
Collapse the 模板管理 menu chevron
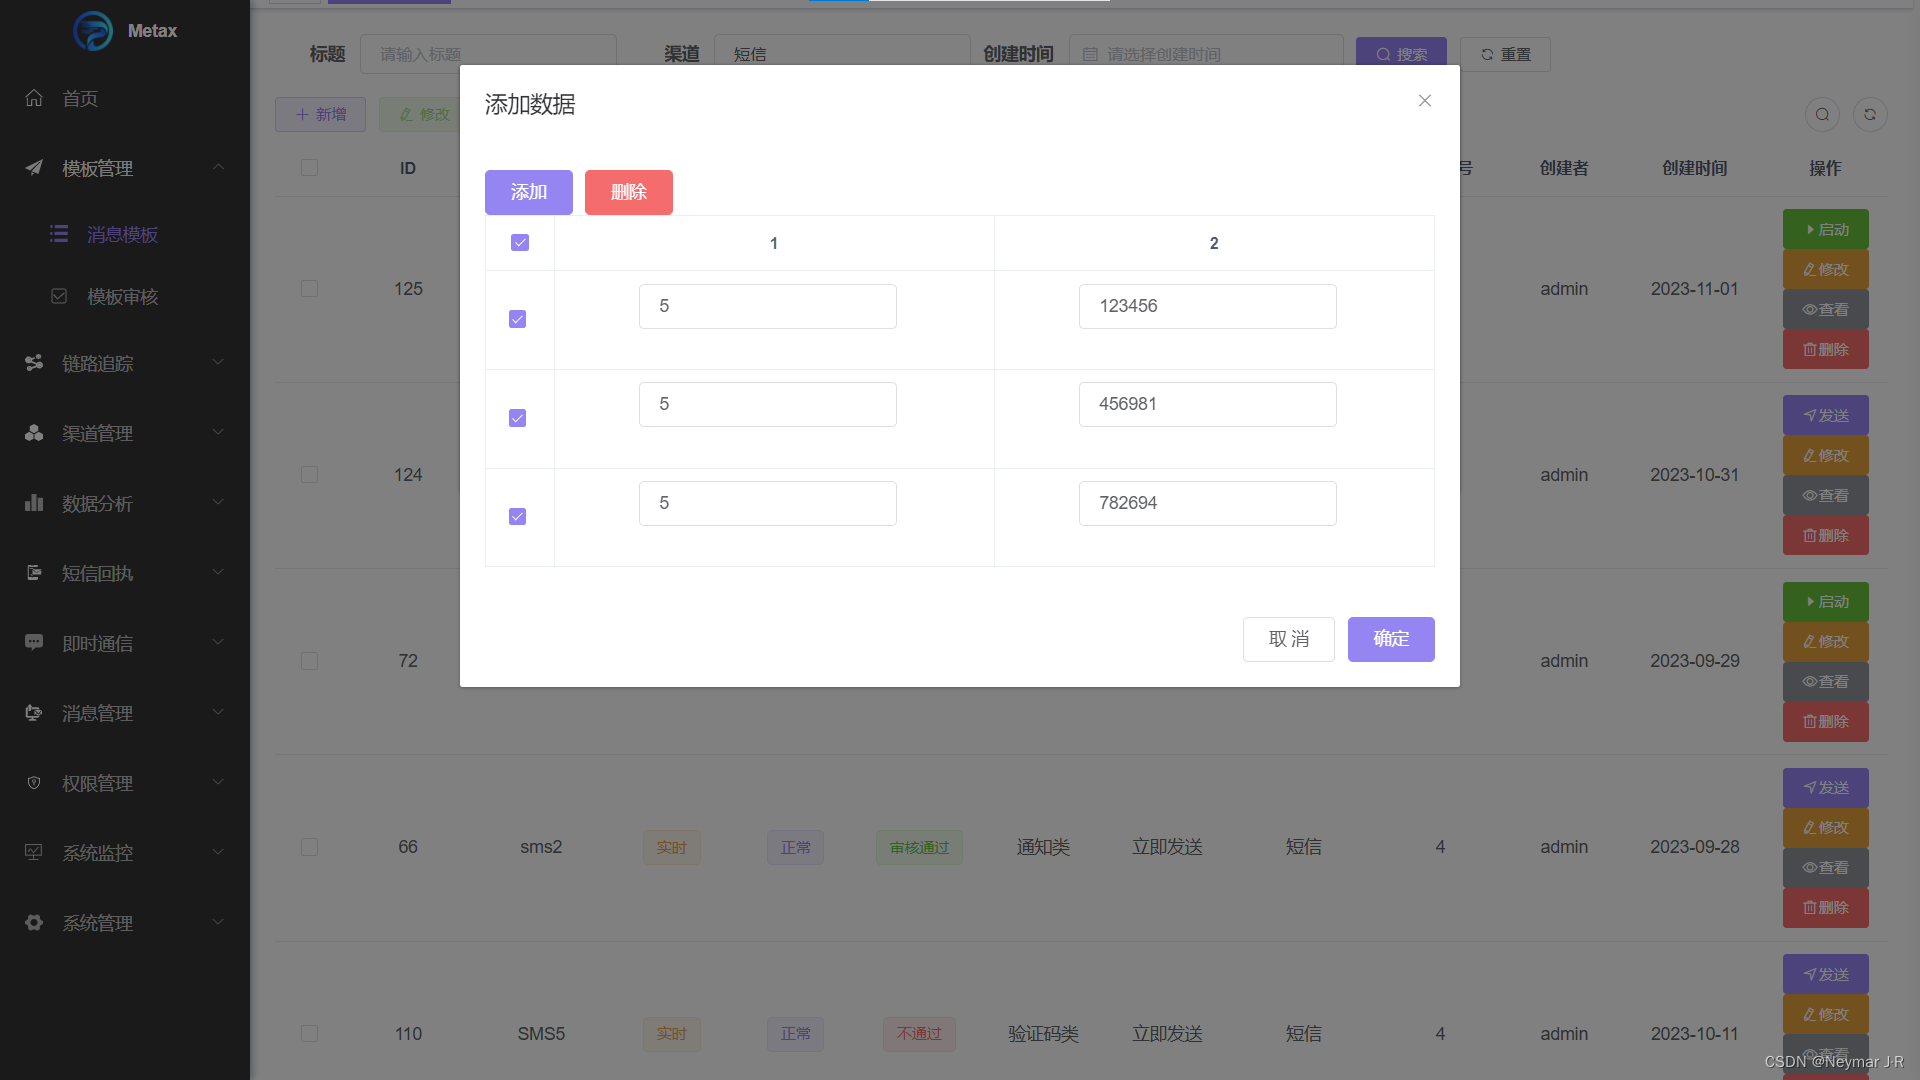(218, 167)
